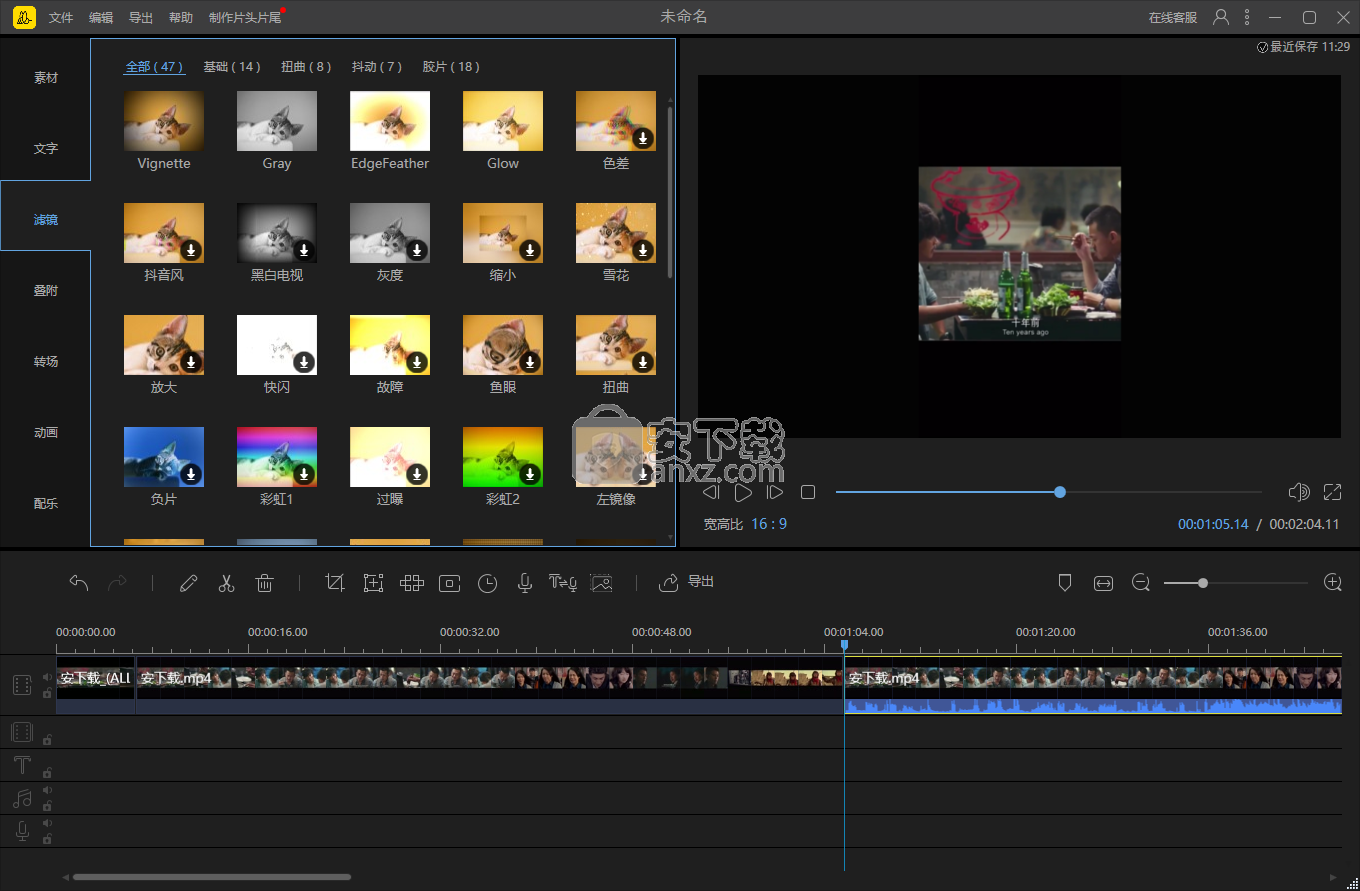Delete the clip with the trash icon

[264, 583]
